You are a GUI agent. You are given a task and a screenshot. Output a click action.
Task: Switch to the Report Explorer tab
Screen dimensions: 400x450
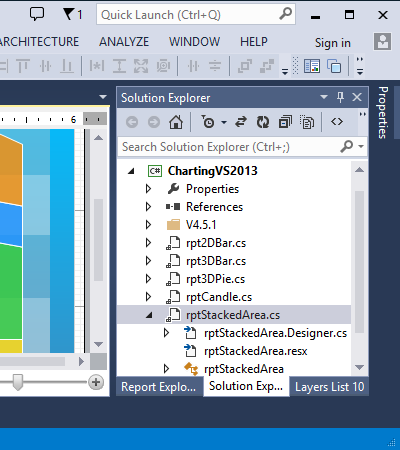pos(158,387)
